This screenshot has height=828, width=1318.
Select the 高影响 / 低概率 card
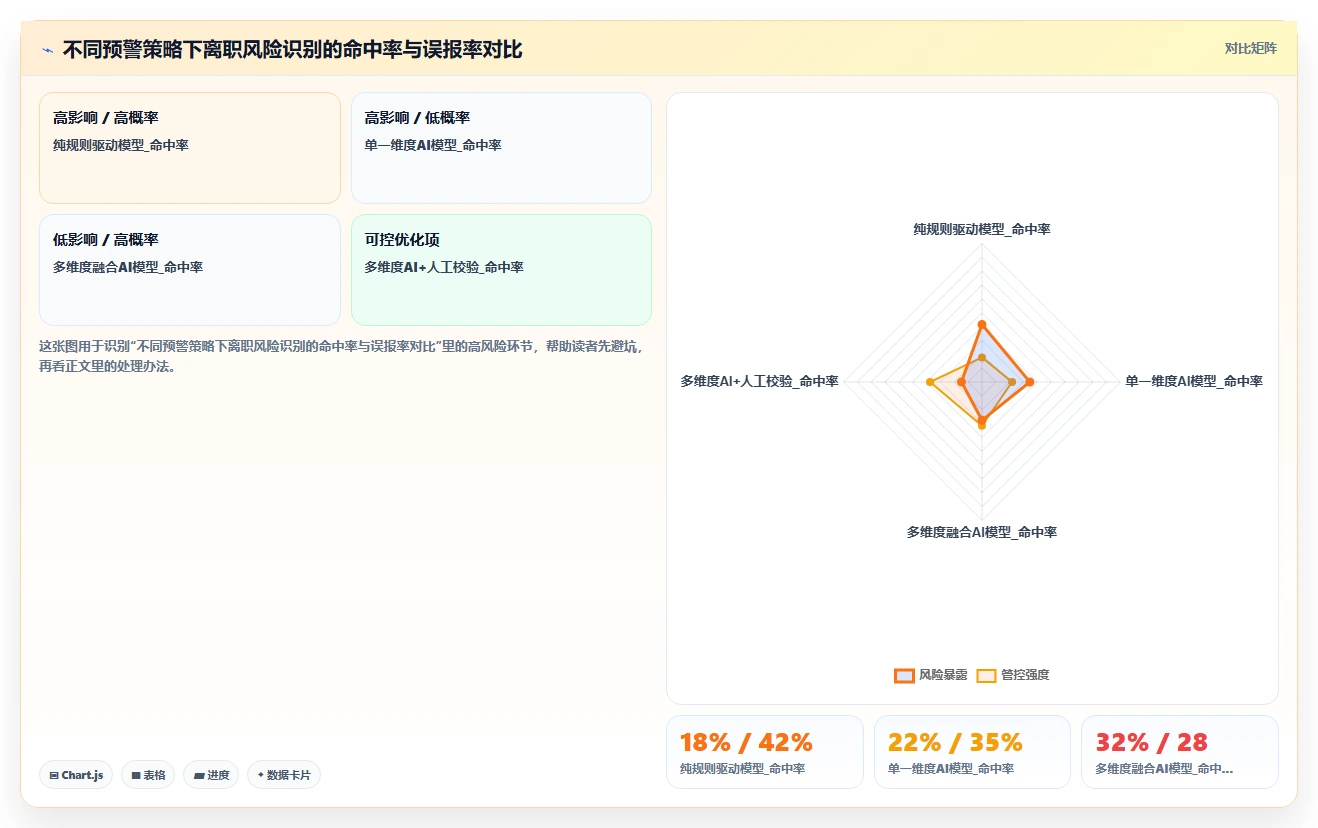501,148
